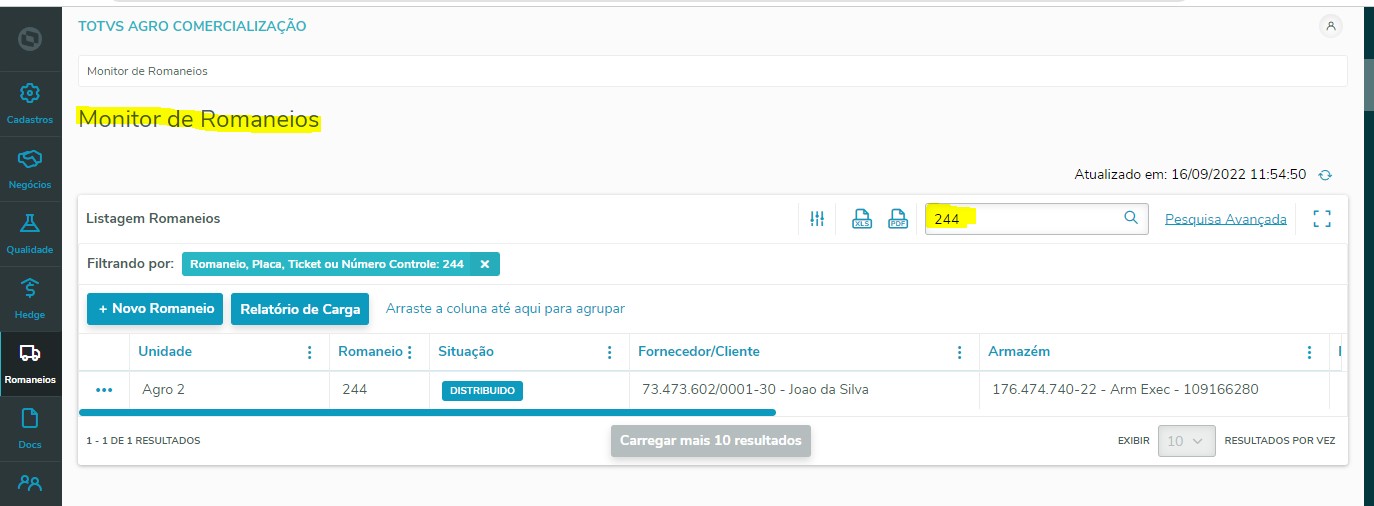Click Relatório de Carga button

tap(300, 309)
